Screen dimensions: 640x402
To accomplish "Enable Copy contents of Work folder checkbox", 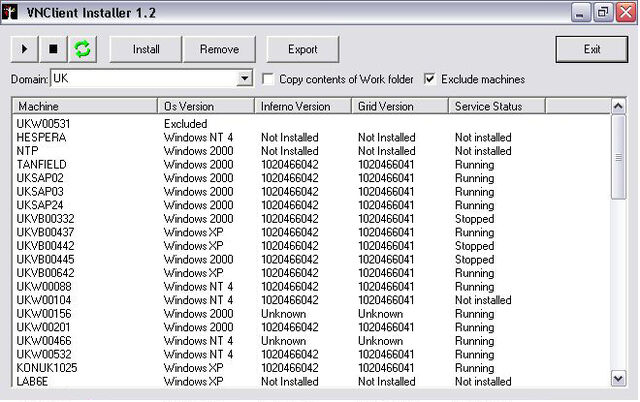I will 268,79.
